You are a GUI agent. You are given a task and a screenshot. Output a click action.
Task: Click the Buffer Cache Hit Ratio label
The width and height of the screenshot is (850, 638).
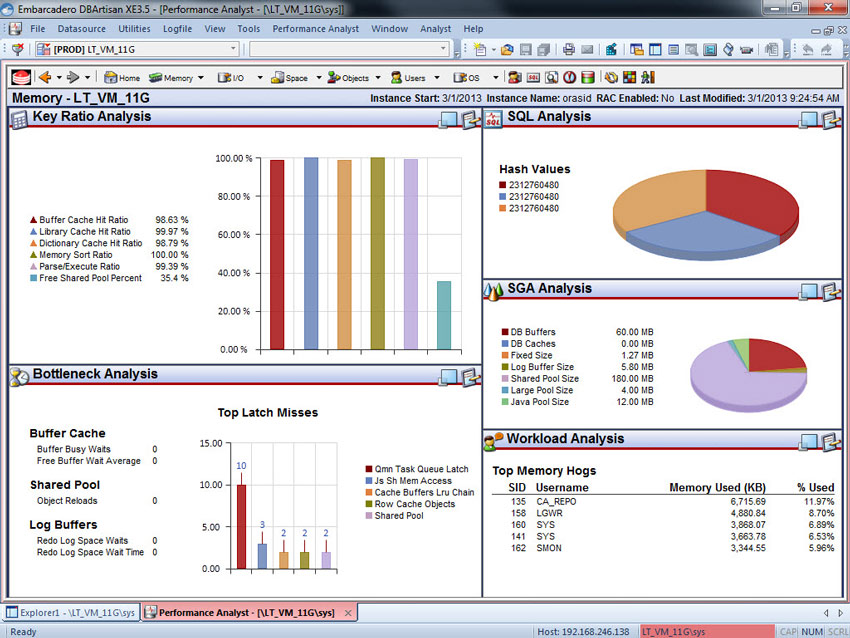(x=83, y=220)
